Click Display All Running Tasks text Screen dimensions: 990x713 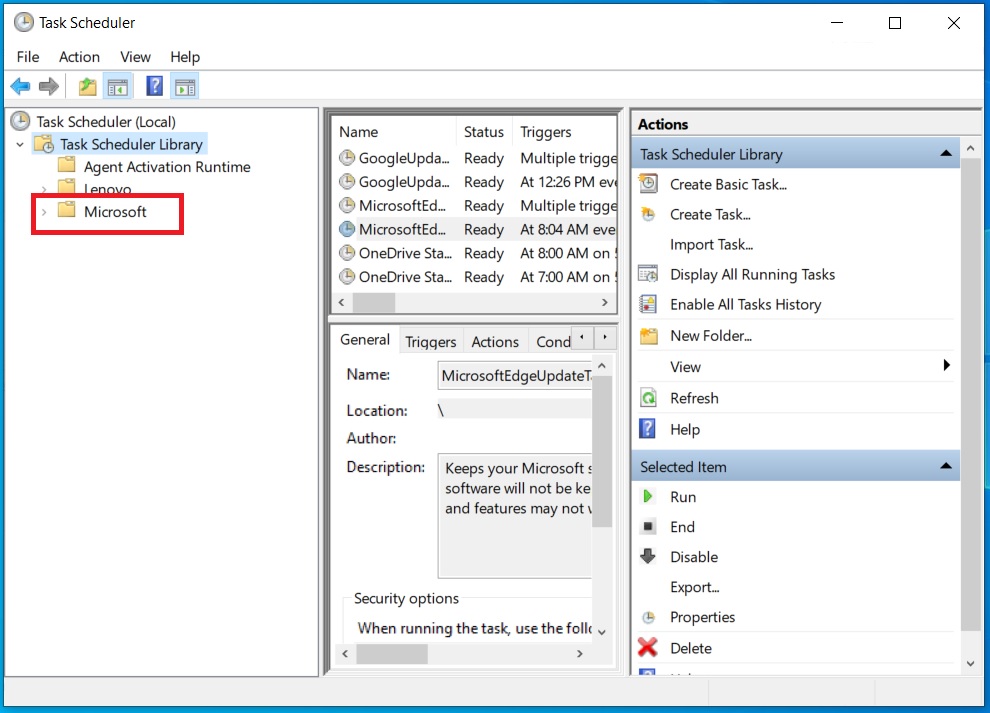coord(752,274)
